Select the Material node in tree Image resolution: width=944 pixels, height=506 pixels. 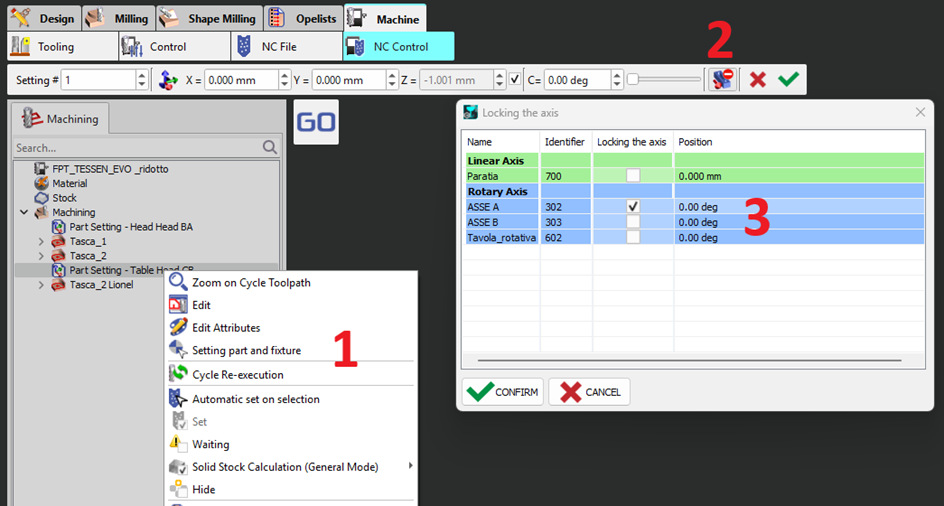(69, 183)
